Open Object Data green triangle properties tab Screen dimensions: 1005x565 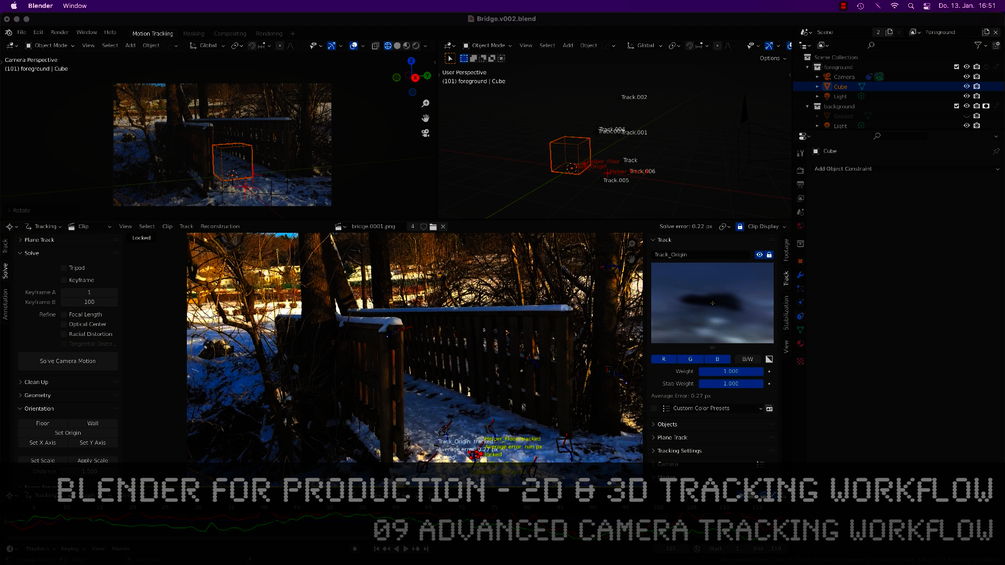(801, 330)
